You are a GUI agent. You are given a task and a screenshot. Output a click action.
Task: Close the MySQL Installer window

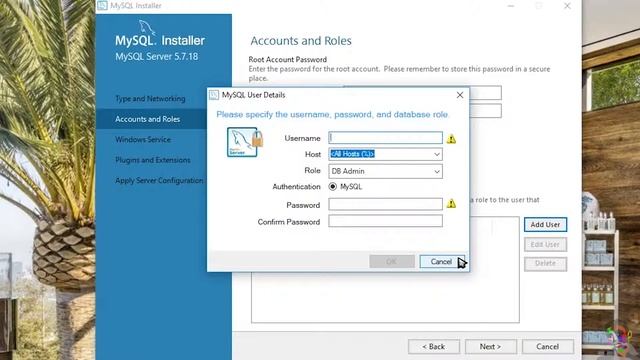567,6
